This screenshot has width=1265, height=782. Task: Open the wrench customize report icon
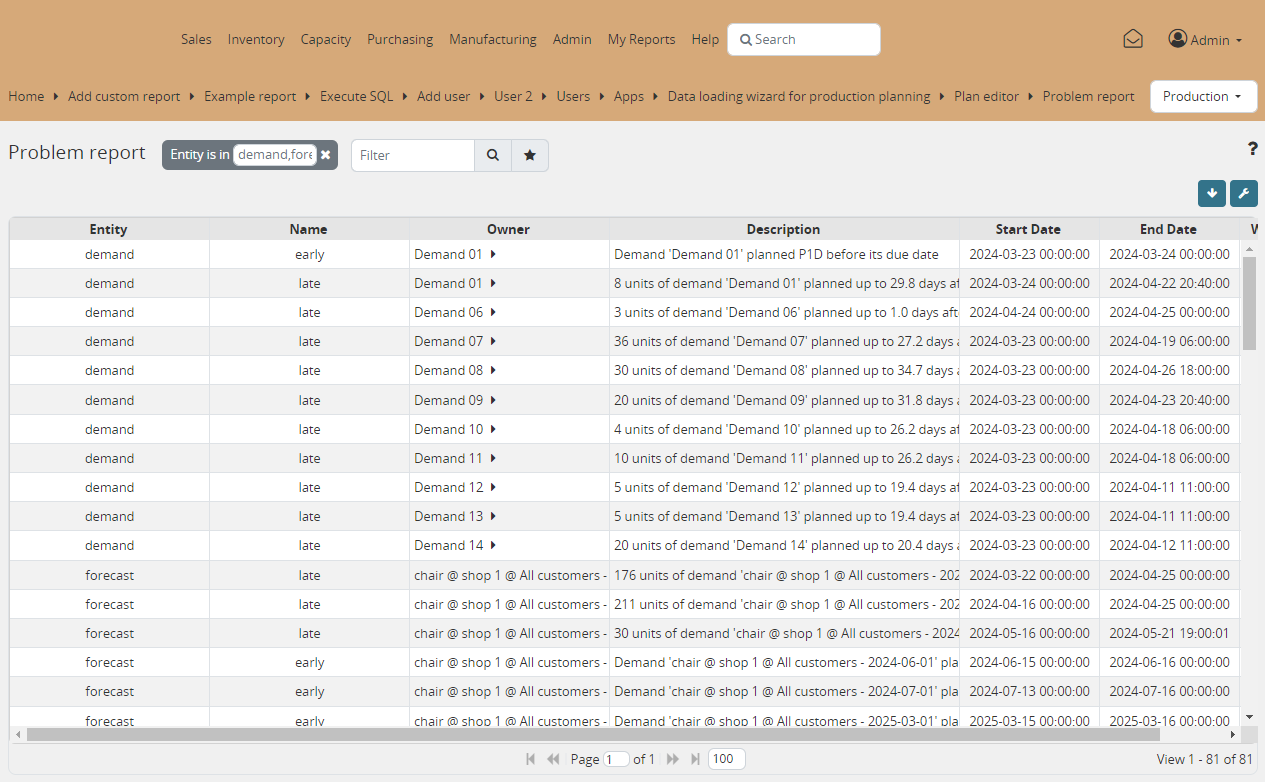point(1244,193)
